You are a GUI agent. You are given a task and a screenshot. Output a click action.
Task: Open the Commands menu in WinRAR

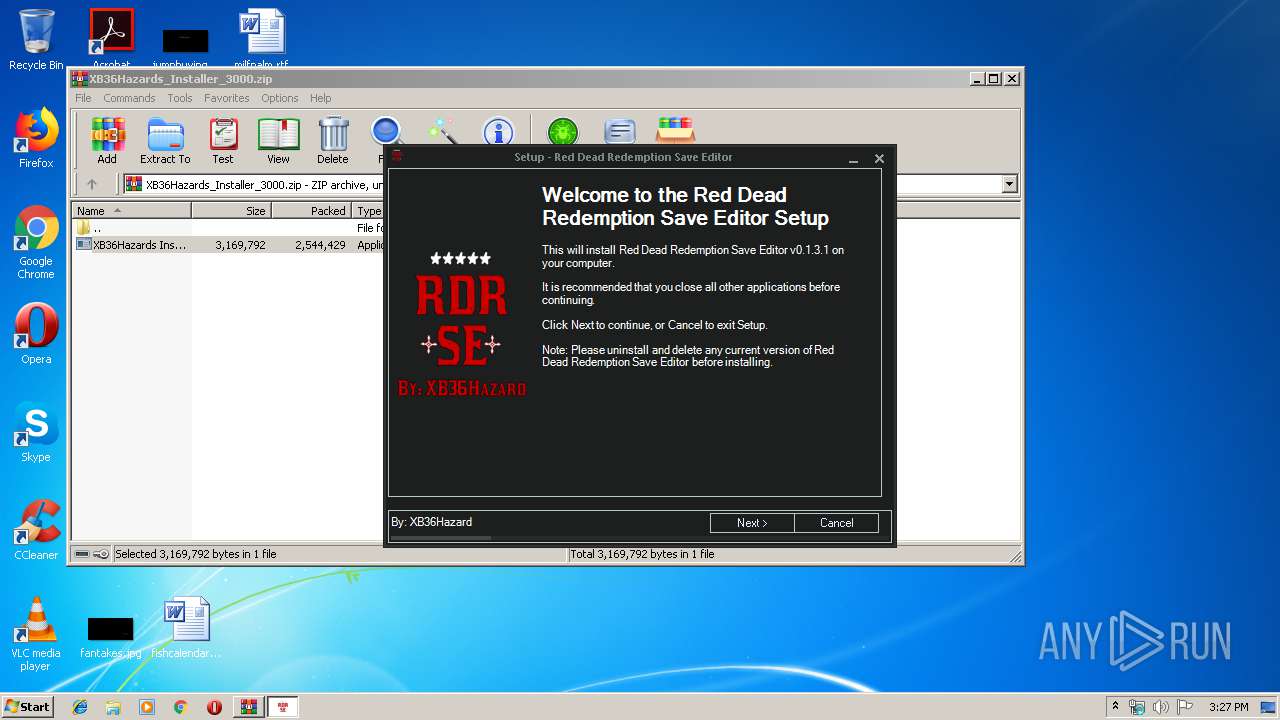pyautogui.click(x=129, y=98)
